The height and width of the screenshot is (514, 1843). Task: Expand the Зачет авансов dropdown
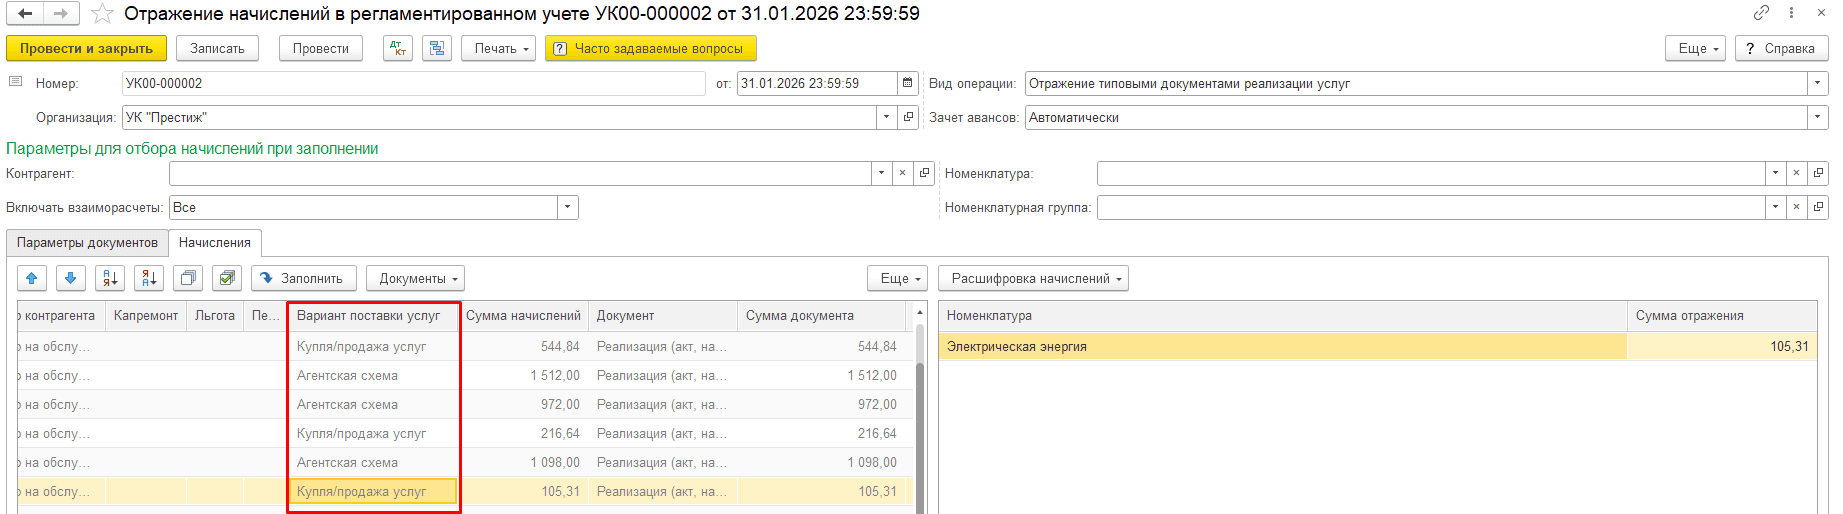coord(1817,118)
